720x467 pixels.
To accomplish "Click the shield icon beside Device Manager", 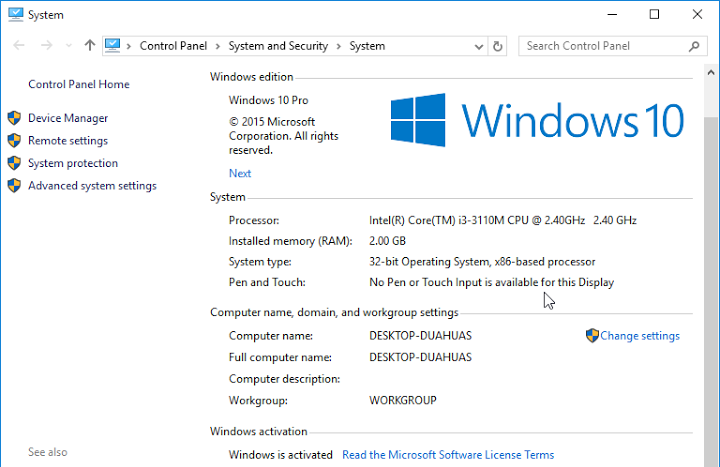I will tap(14, 118).
